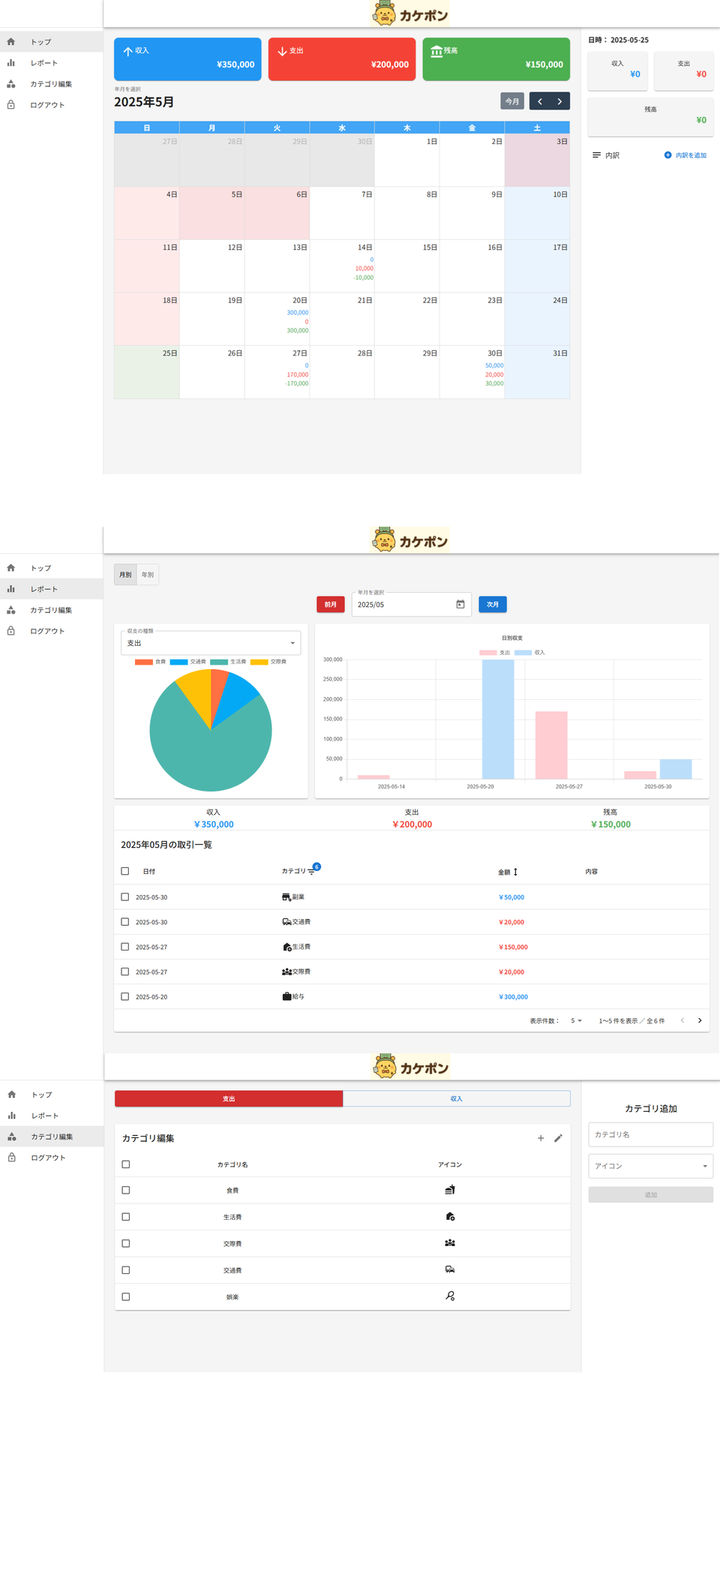Open the 表示件数 rows-per-page dropdown

[x=577, y=1021]
